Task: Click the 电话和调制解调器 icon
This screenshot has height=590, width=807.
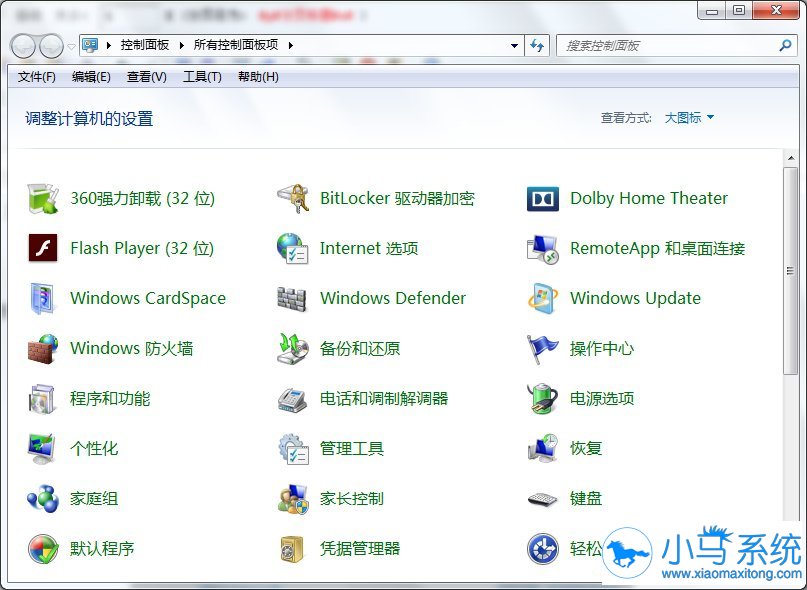Action: 293,400
